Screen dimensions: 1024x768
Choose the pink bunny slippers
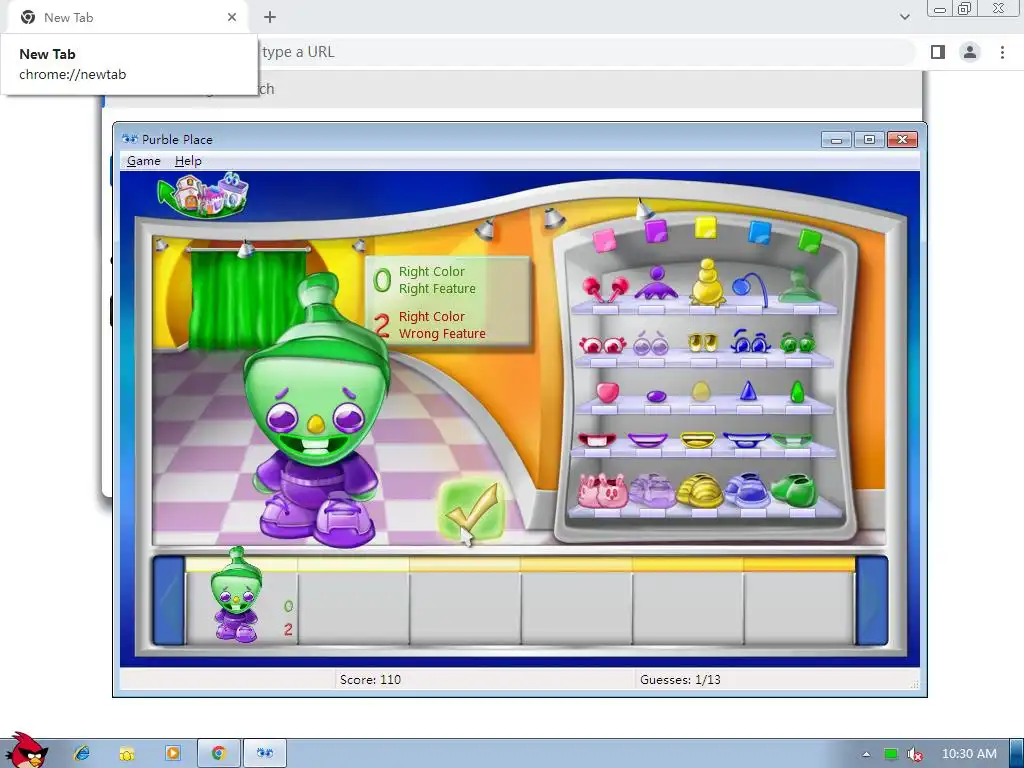pyautogui.click(x=602, y=491)
